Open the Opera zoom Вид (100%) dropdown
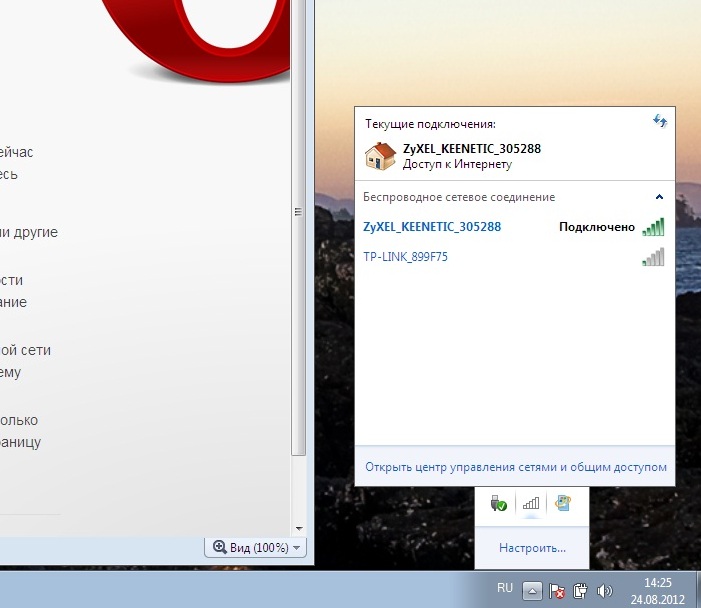The width and height of the screenshot is (701, 608). (255, 548)
